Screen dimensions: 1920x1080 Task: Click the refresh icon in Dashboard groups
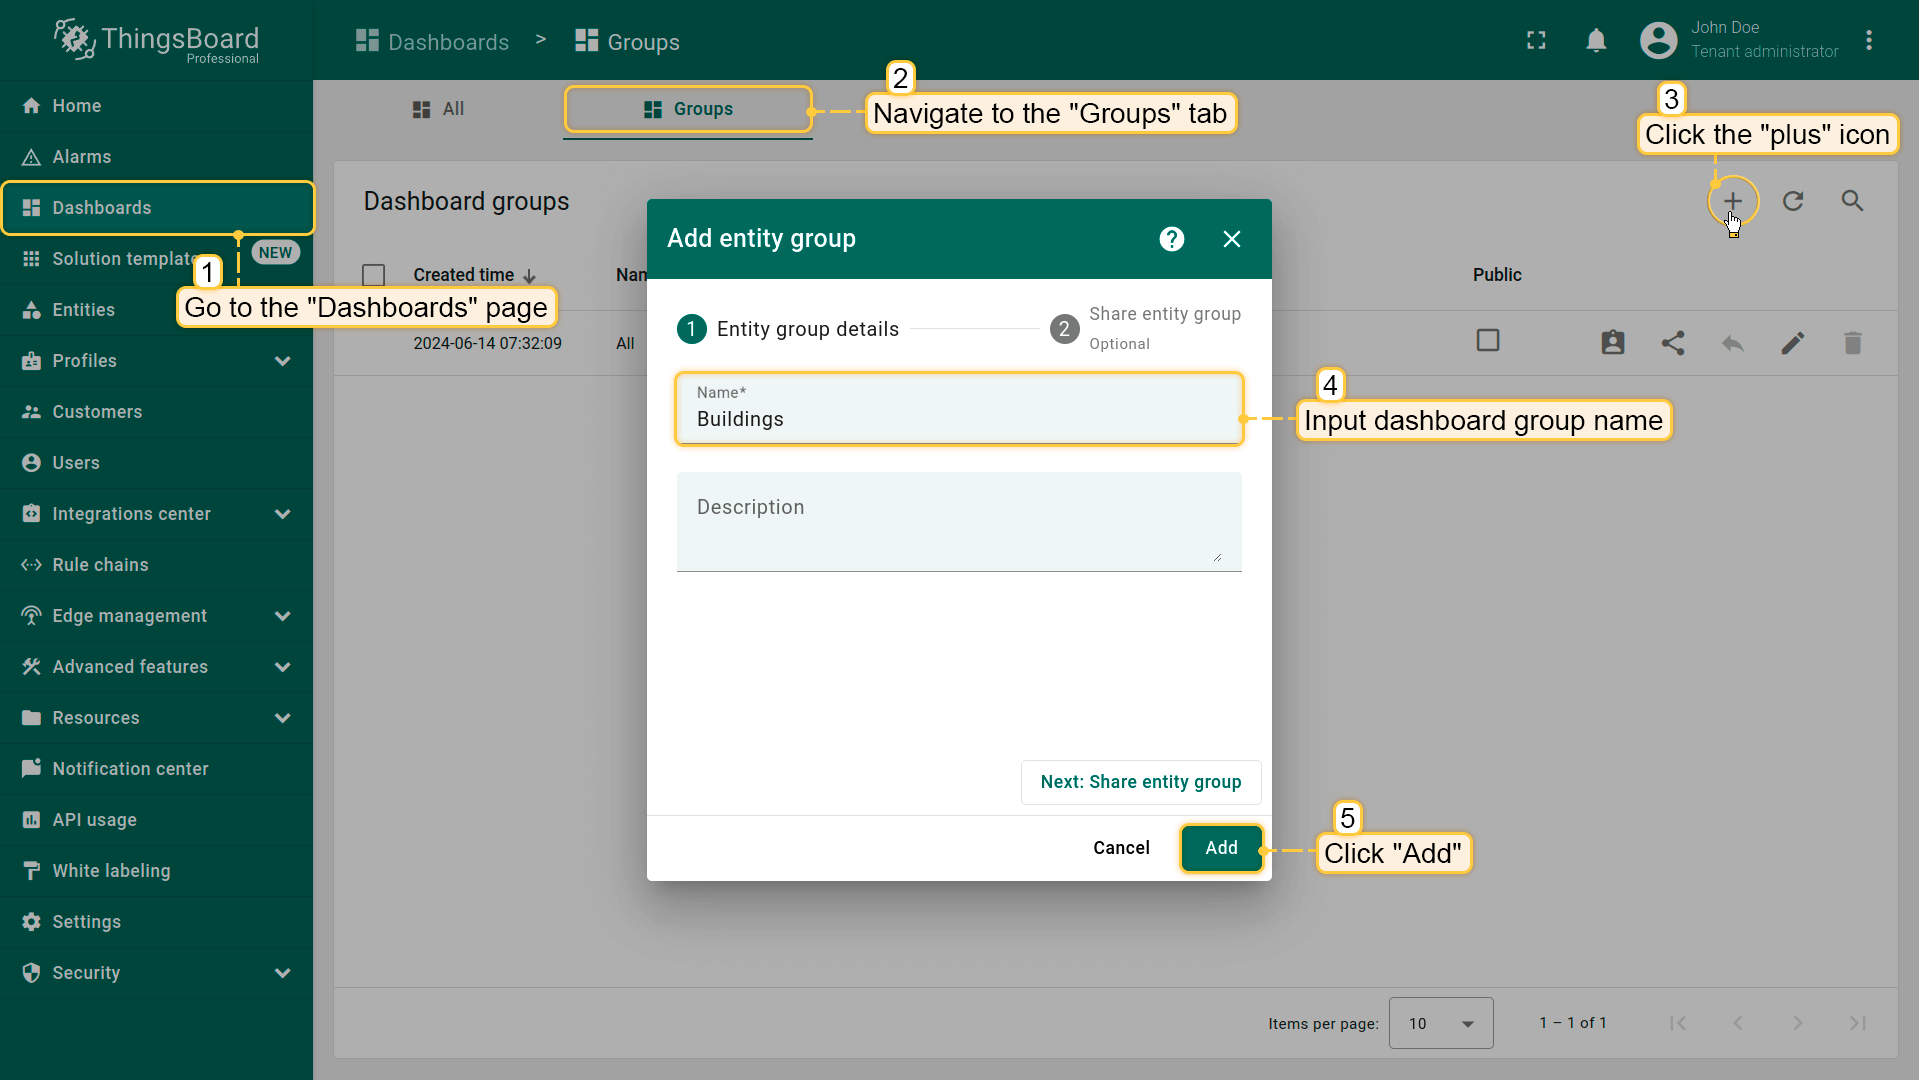[1793, 201]
